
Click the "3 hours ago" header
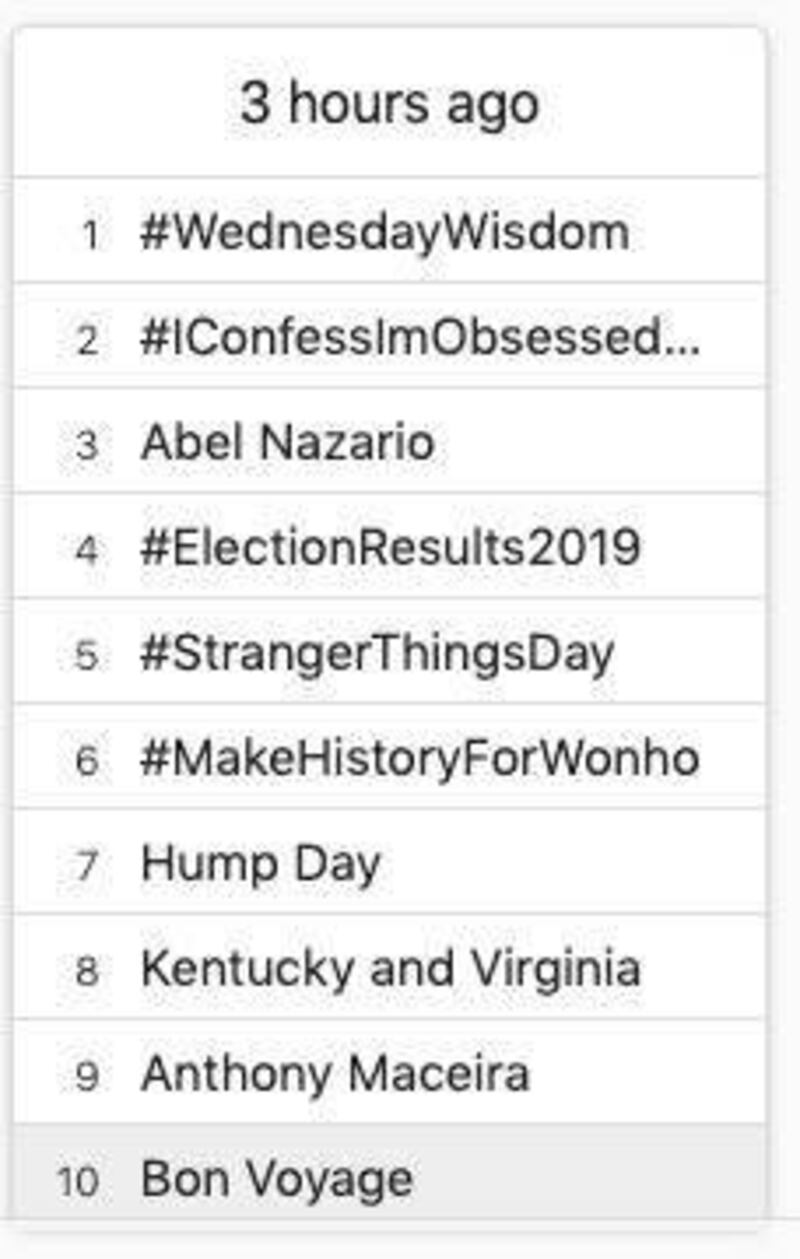click(389, 104)
